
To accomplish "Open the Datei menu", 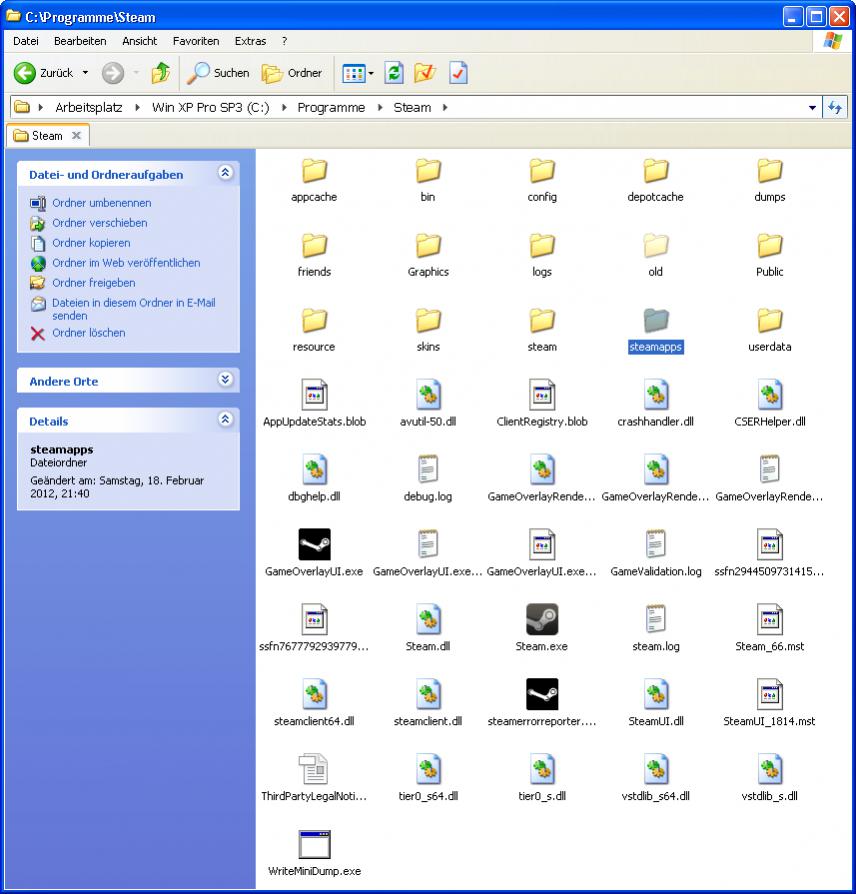I will point(26,41).
